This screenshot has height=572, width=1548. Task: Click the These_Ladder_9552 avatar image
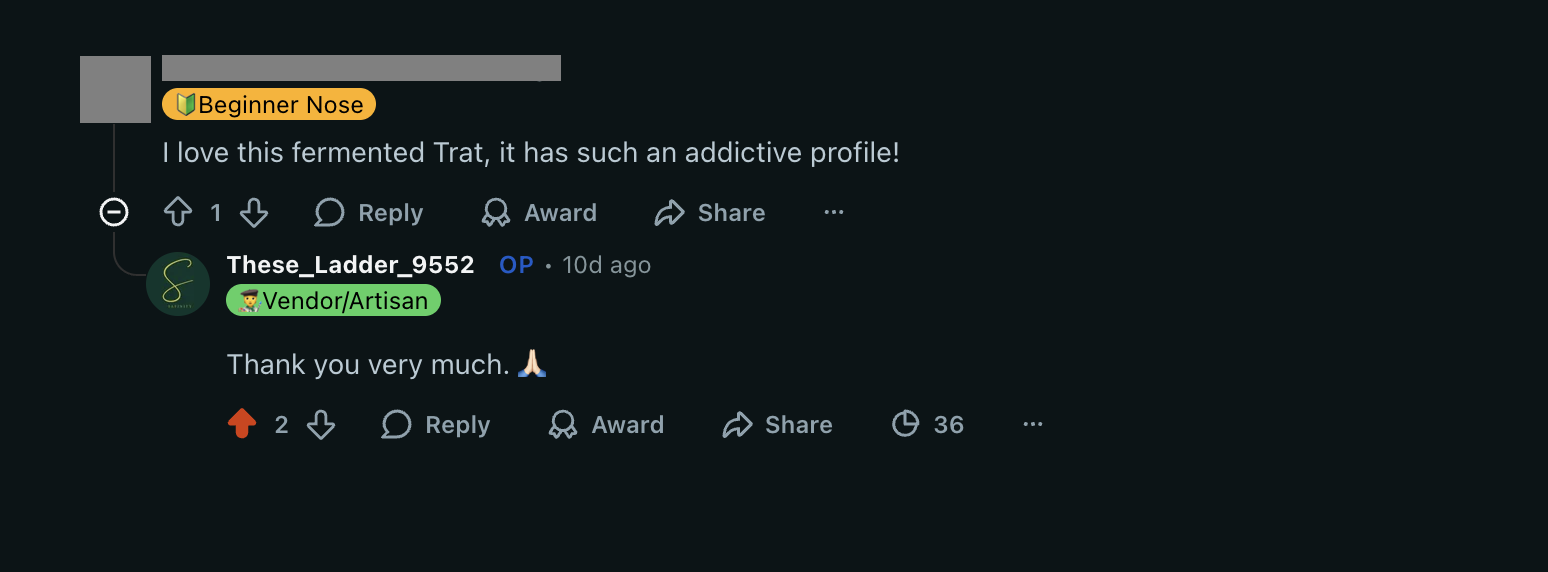178,284
